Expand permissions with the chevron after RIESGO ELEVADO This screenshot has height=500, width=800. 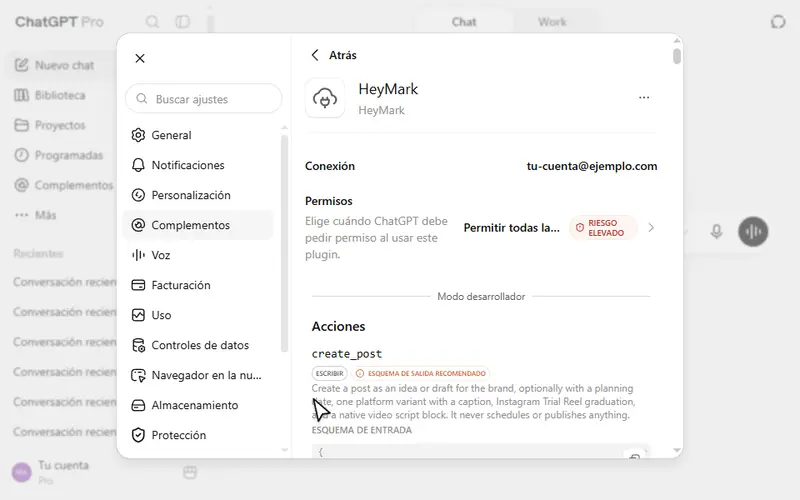[651, 228]
